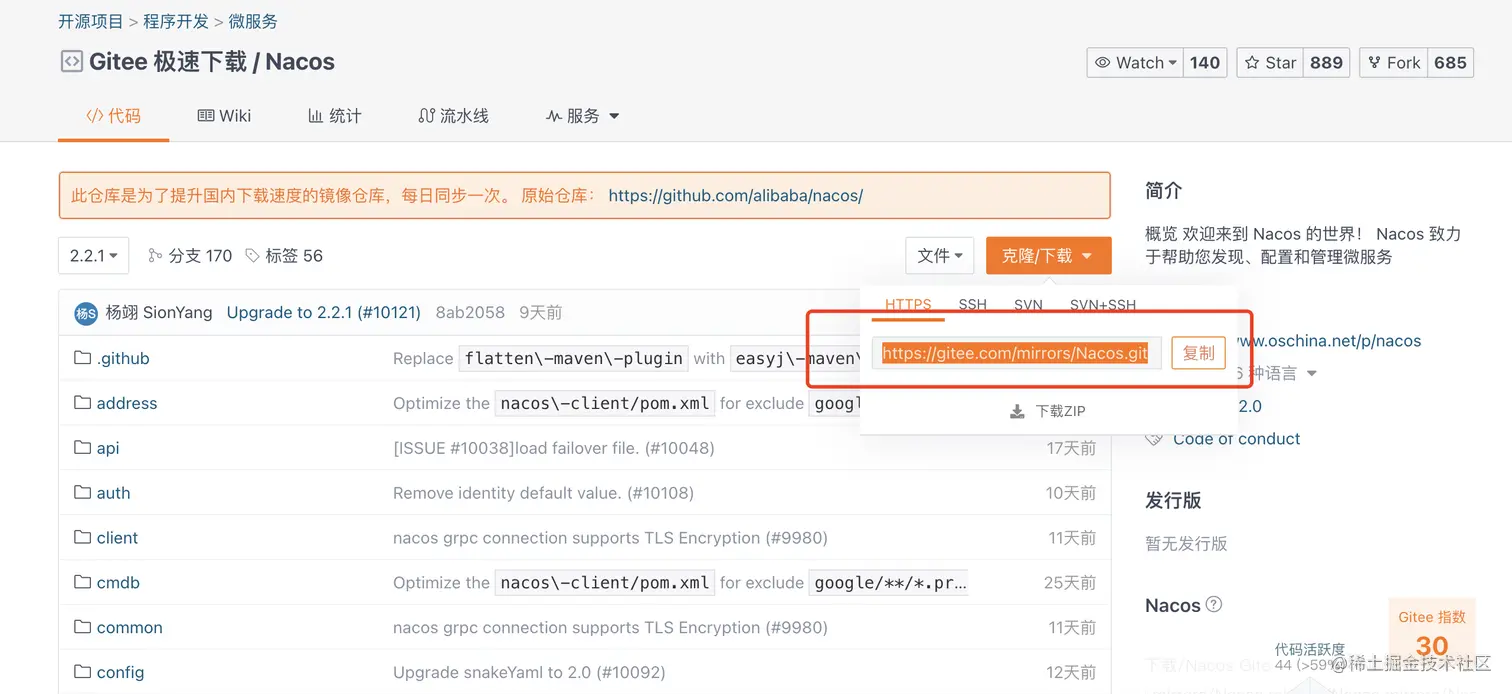The height and width of the screenshot is (694, 1512).
Task: Click folder icon next to cmdb
Action: (82, 583)
